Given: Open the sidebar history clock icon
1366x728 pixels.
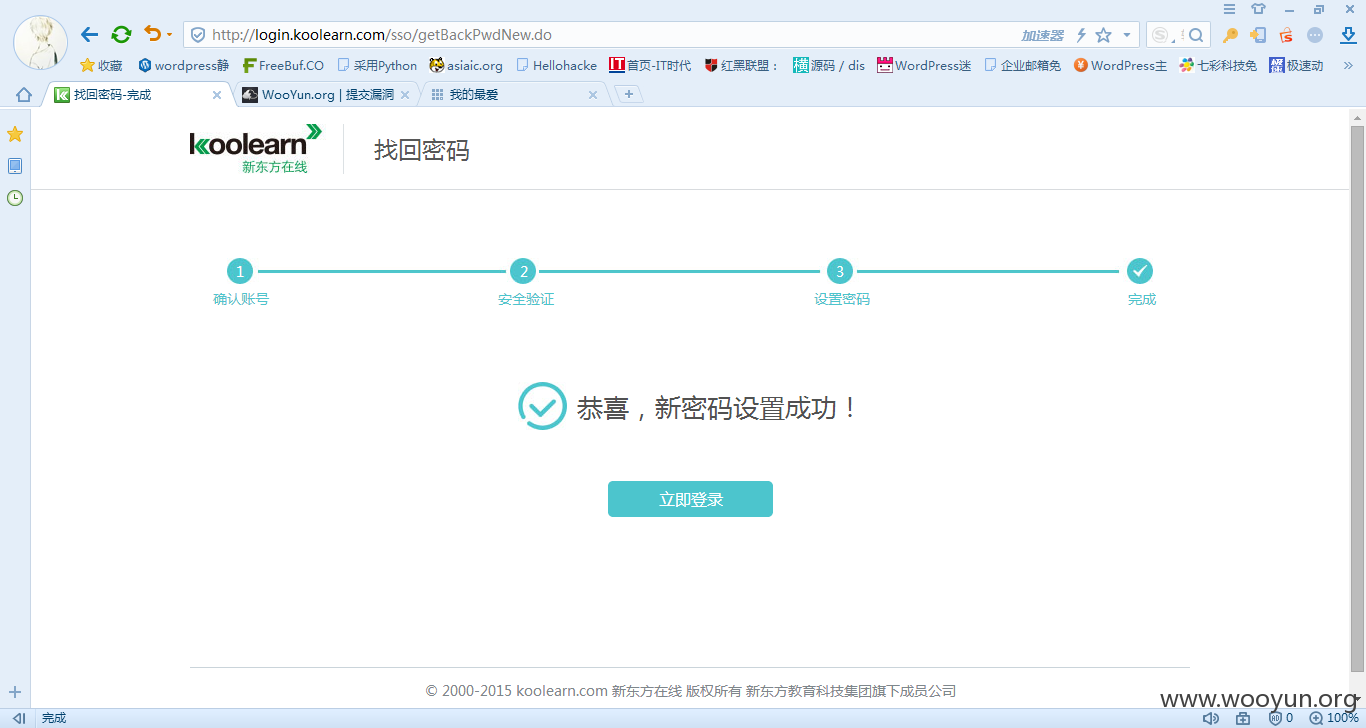Looking at the screenshot, I should tap(15, 198).
